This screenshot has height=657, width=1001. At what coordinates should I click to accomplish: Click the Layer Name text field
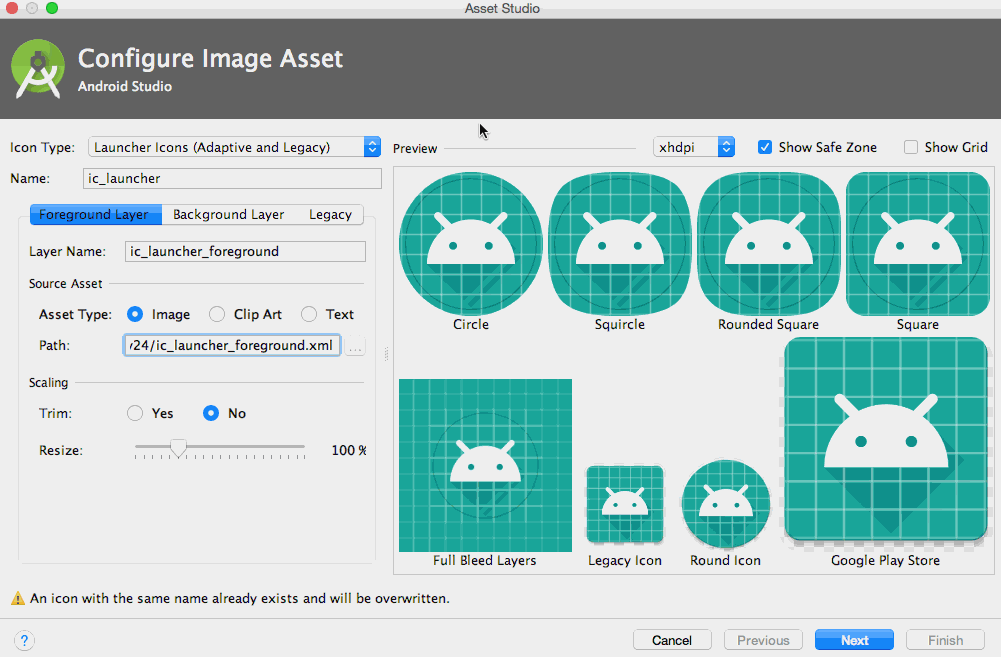(x=245, y=251)
